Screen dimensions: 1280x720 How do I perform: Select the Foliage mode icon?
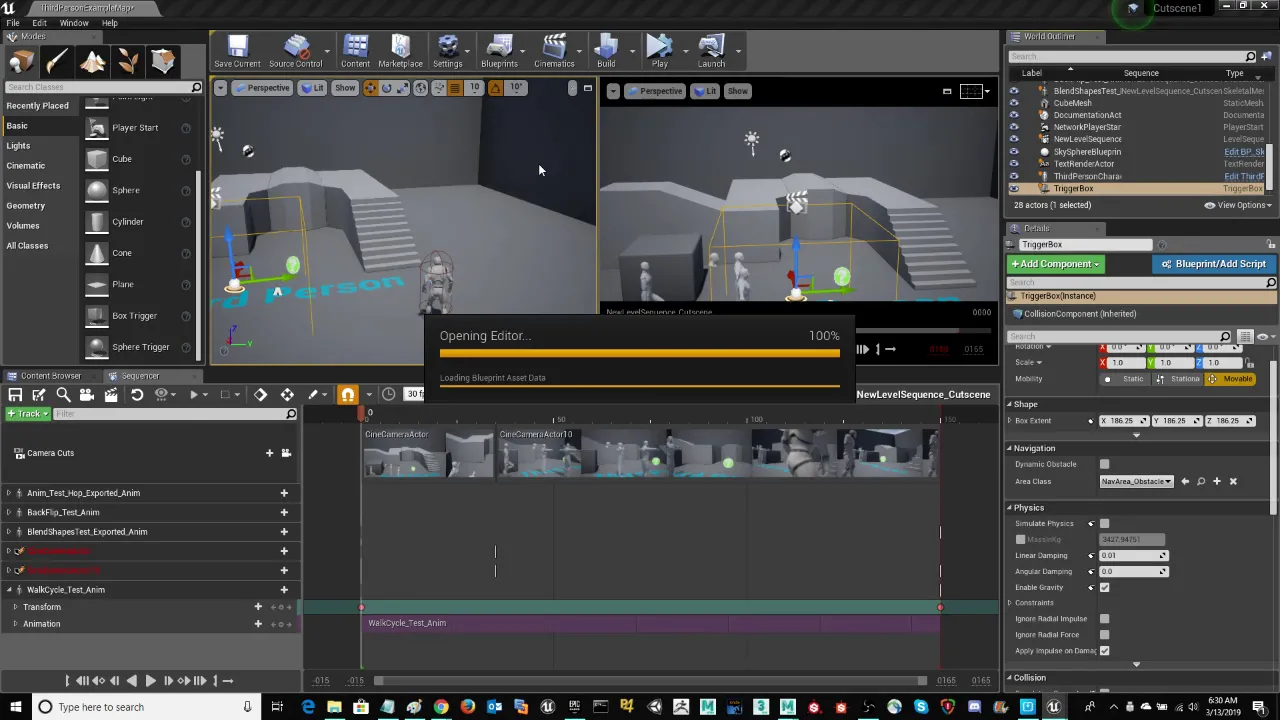pyautogui.click(x=127, y=62)
